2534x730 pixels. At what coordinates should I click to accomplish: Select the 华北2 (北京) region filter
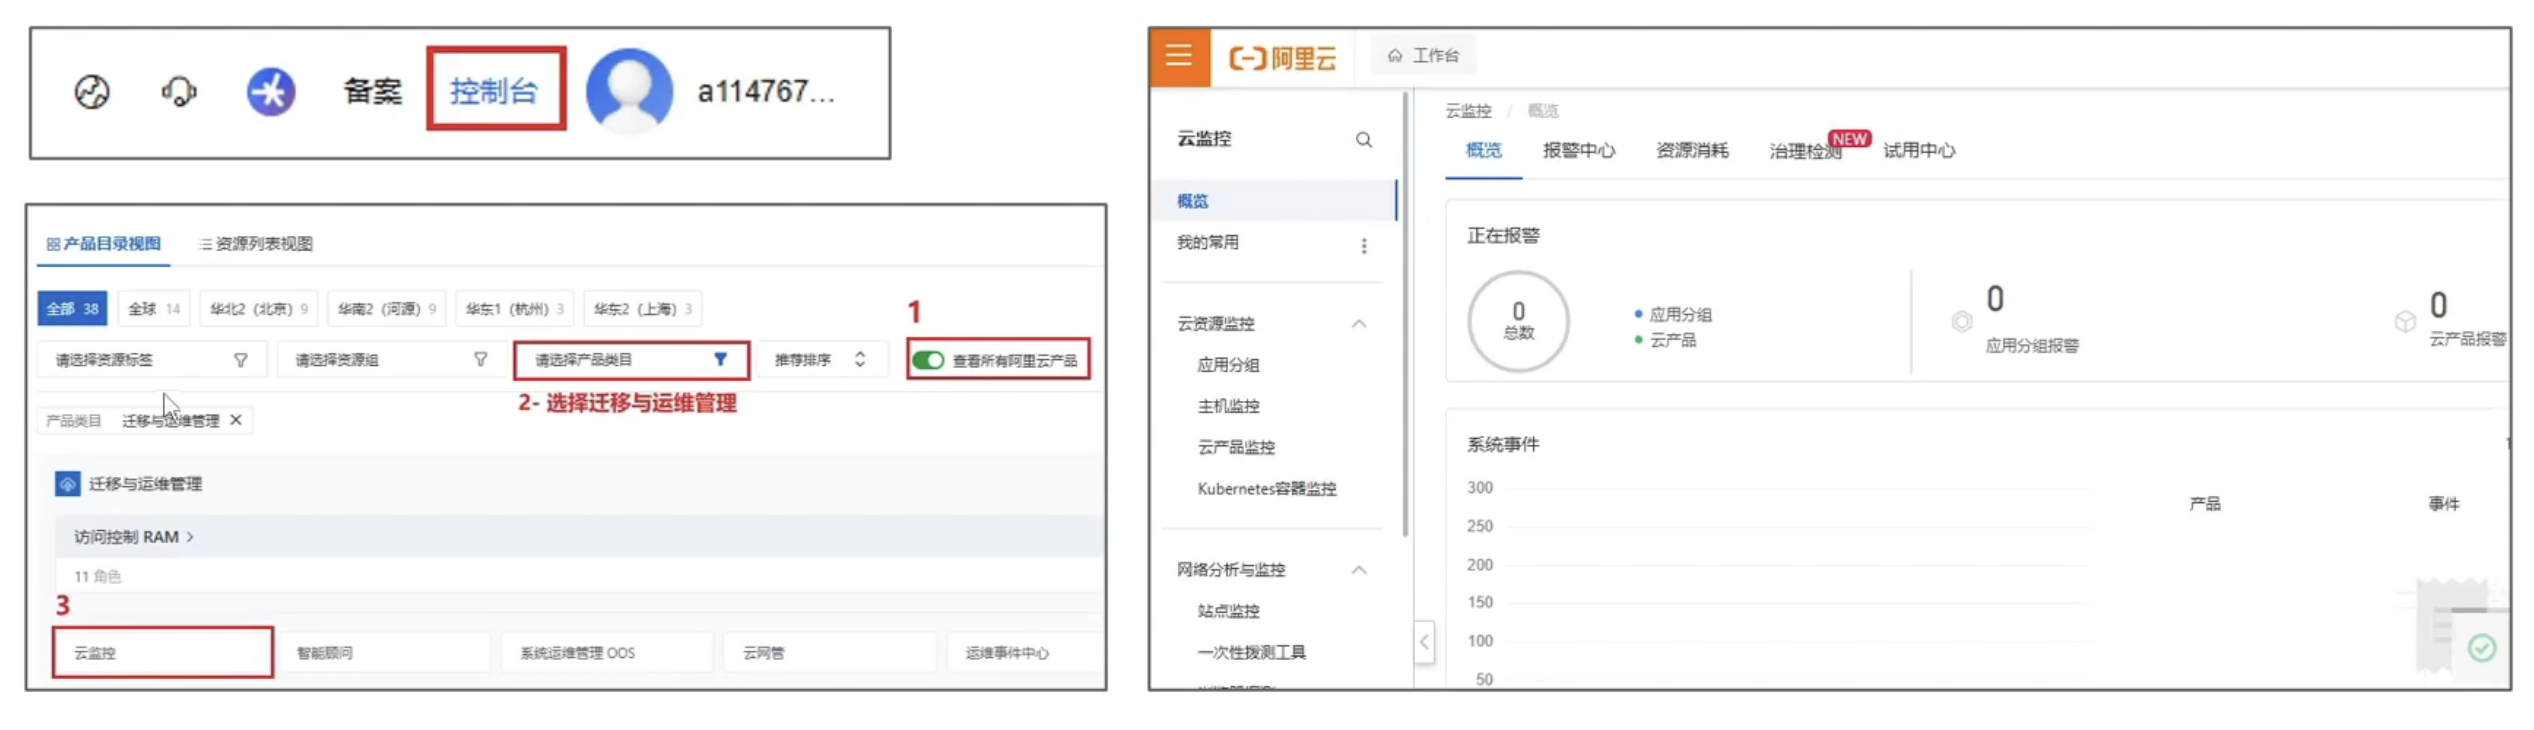click(258, 308)
